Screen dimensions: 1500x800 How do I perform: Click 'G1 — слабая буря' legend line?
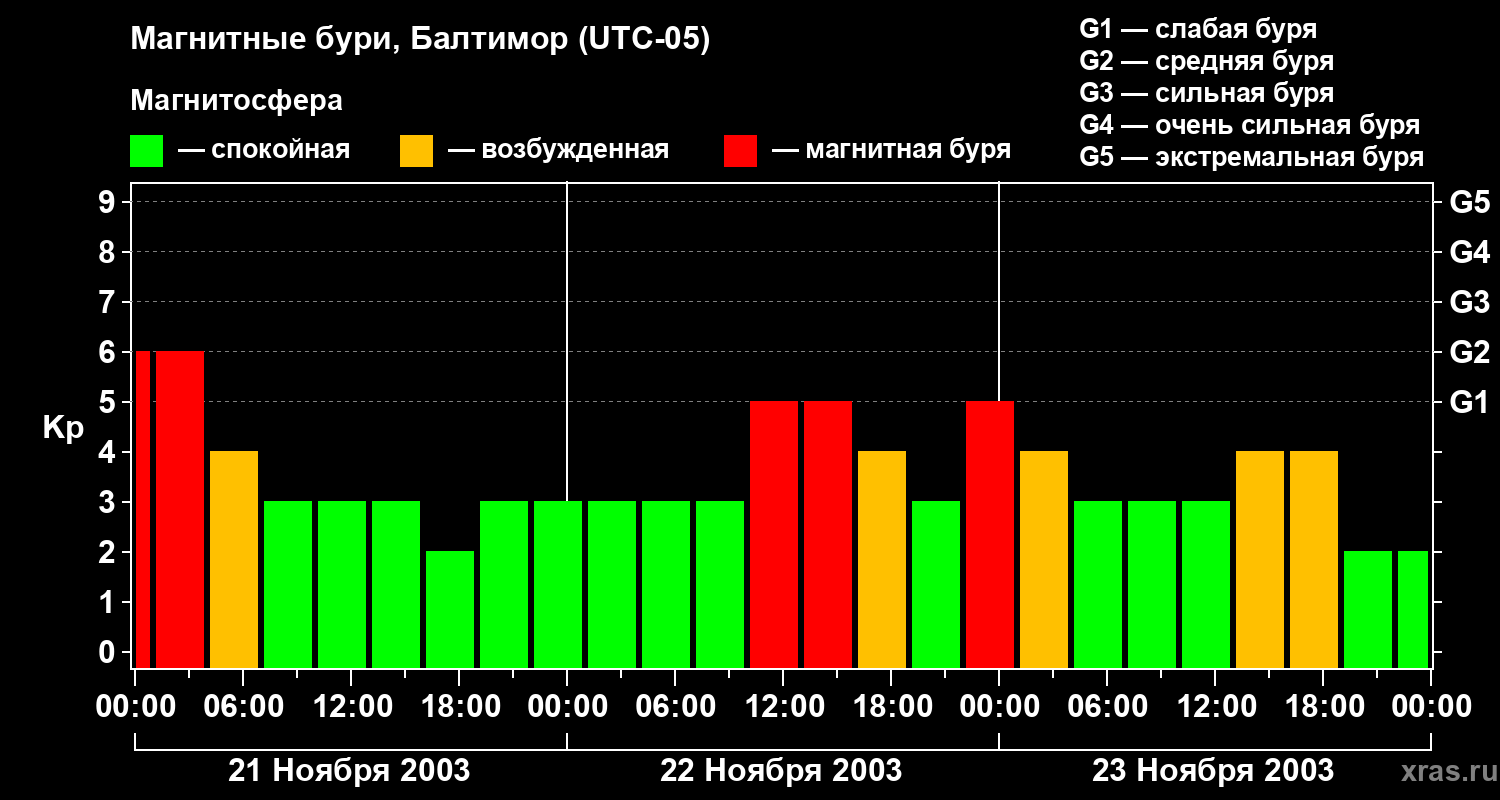(1198, 29)
